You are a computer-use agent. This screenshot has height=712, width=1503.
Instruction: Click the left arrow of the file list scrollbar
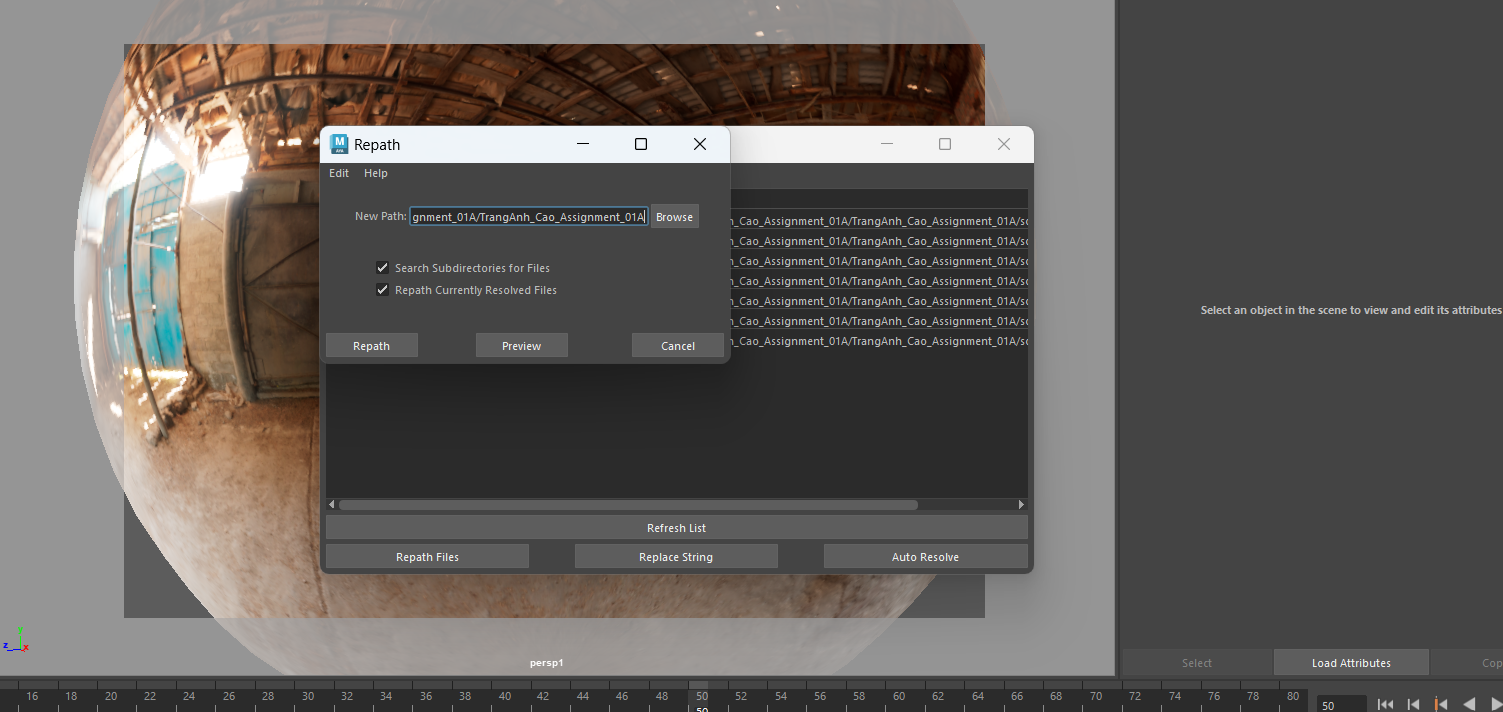[332, 505]
